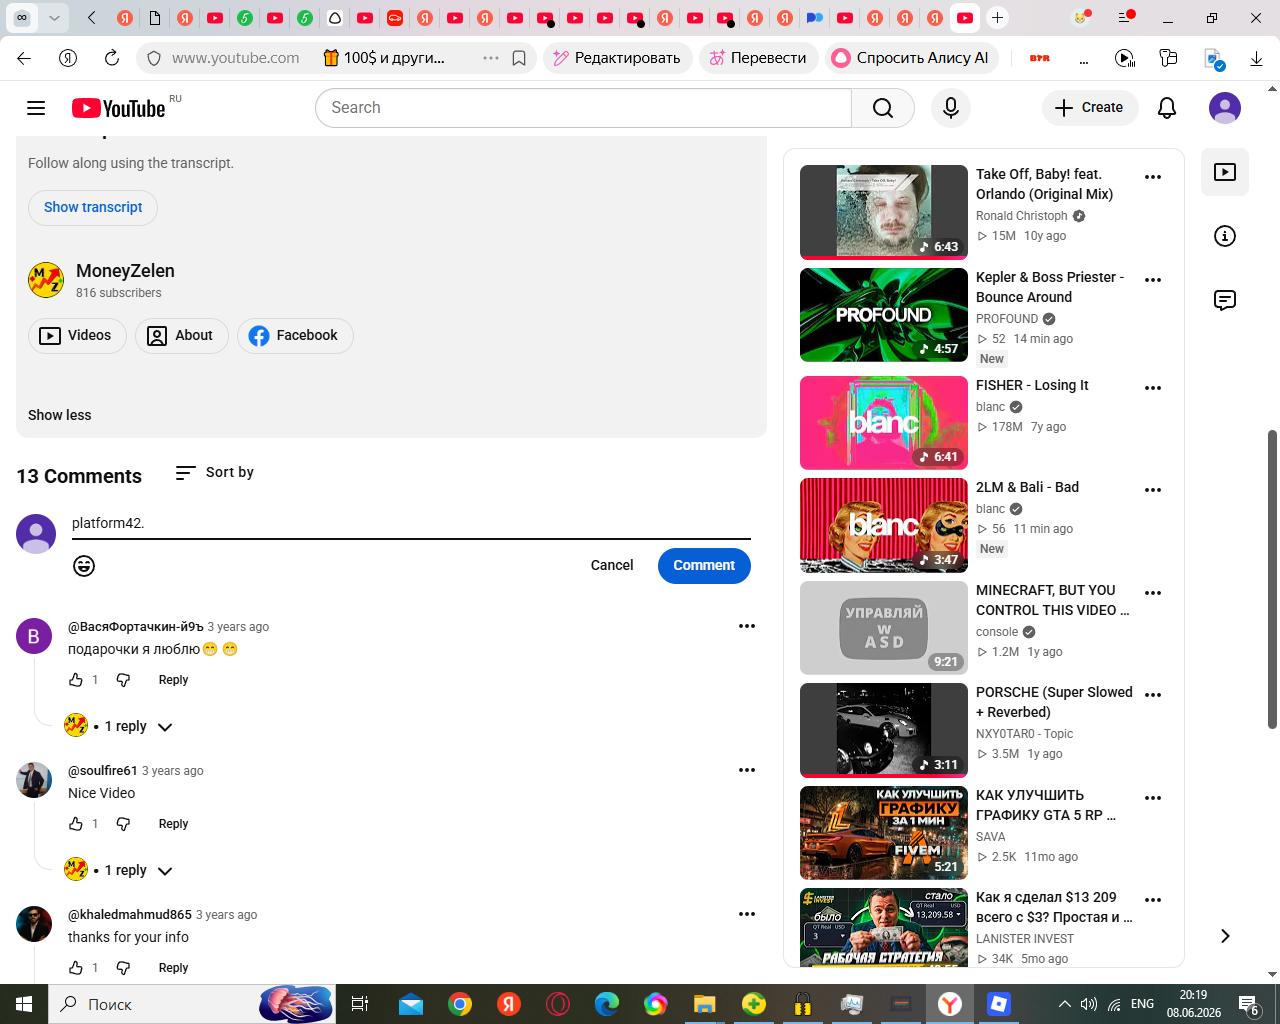1280x1024 pixels.
Task: Open the comments side panel icon
Action: click(x=1225, y=300)
